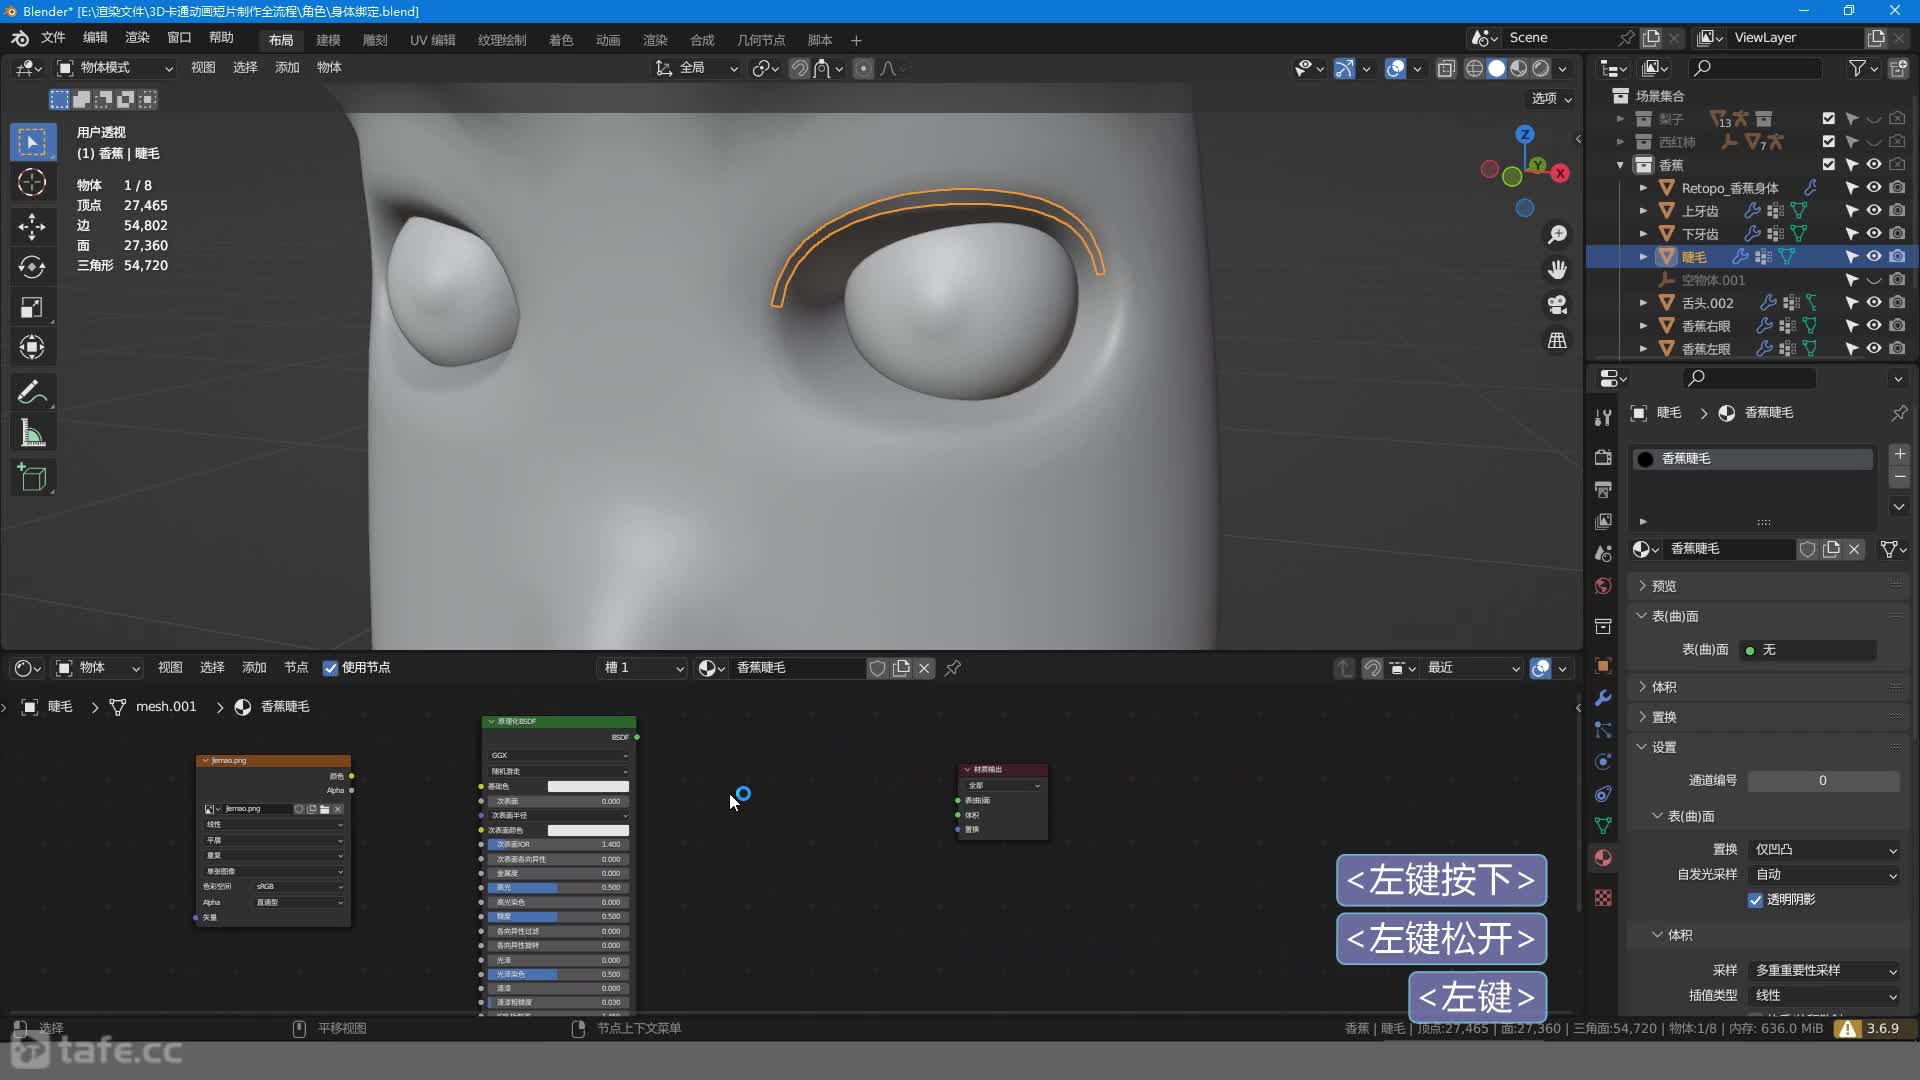Viewport: 1920px width, 1080px height.
Task: Click the 表(曲)面 无 shader selector
Action: 1808,650
